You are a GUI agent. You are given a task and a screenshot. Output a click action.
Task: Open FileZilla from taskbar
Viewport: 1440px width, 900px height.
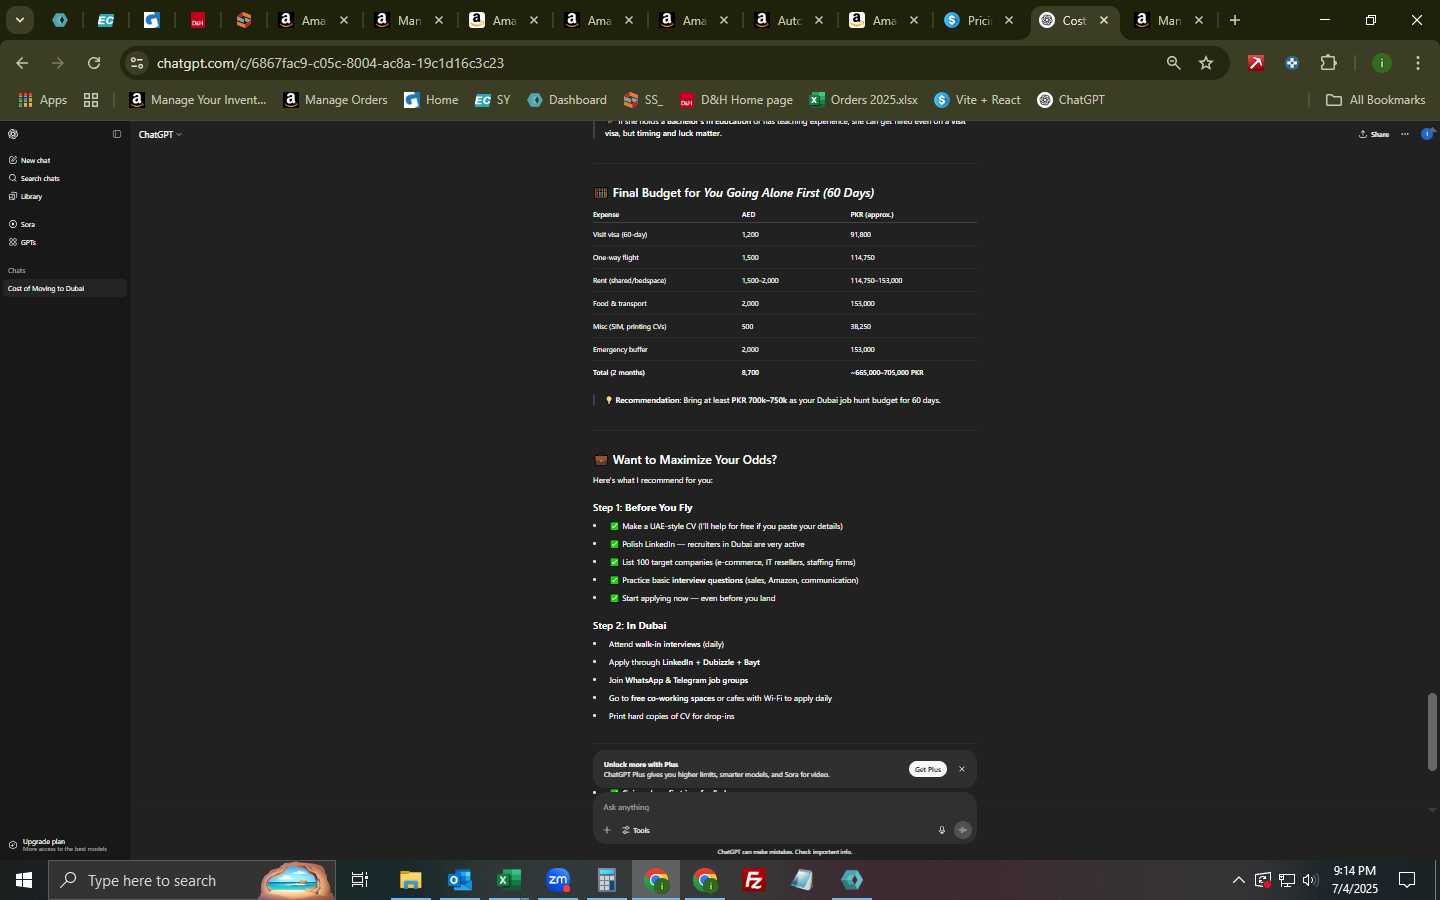point(754,880)
